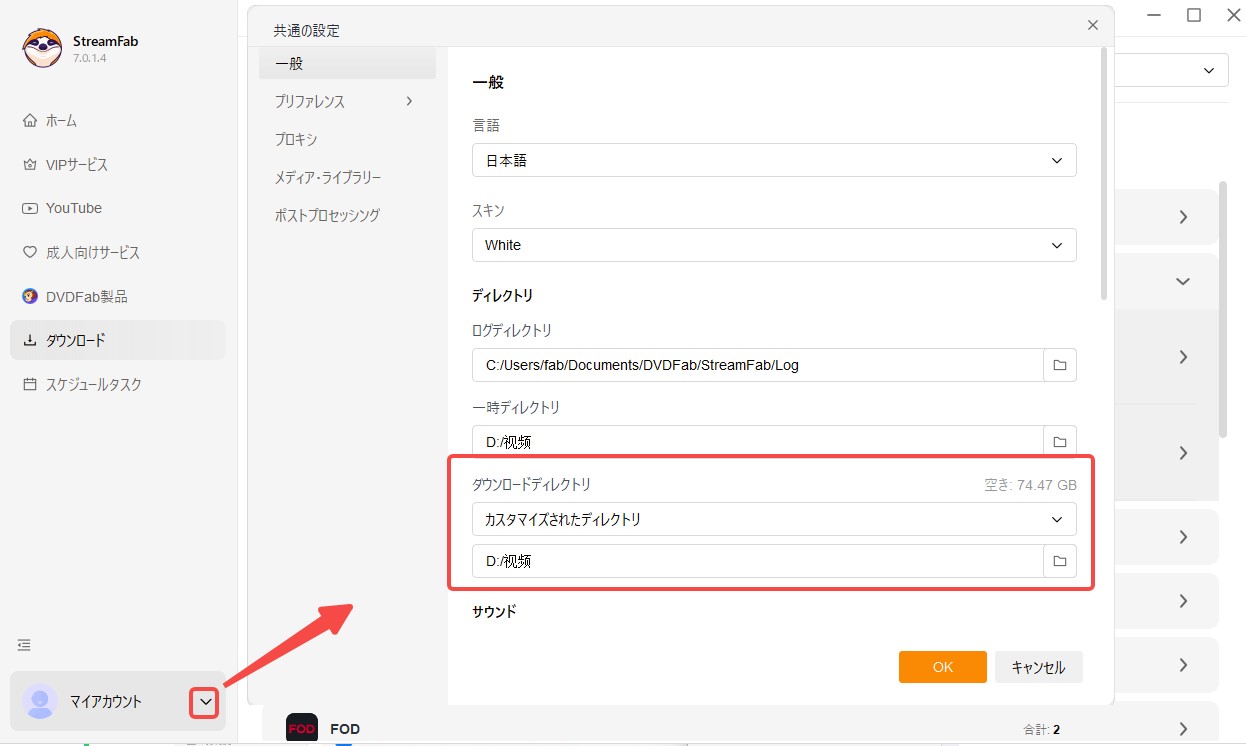Image resolution: width=1246 pixels, height=746 pixels.
Task: Expand the マイアカウント dropdown arrow
Action: pyautogui.click(x=204, y=703)
